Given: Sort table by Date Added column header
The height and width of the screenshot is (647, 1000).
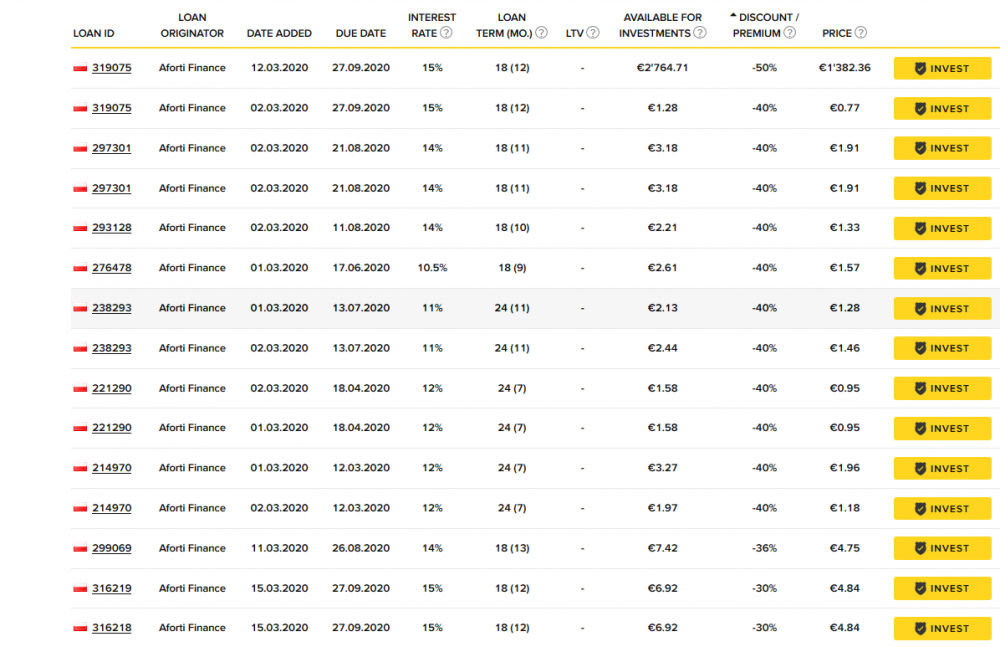Looking at the screenshot, I should (279, 33).
